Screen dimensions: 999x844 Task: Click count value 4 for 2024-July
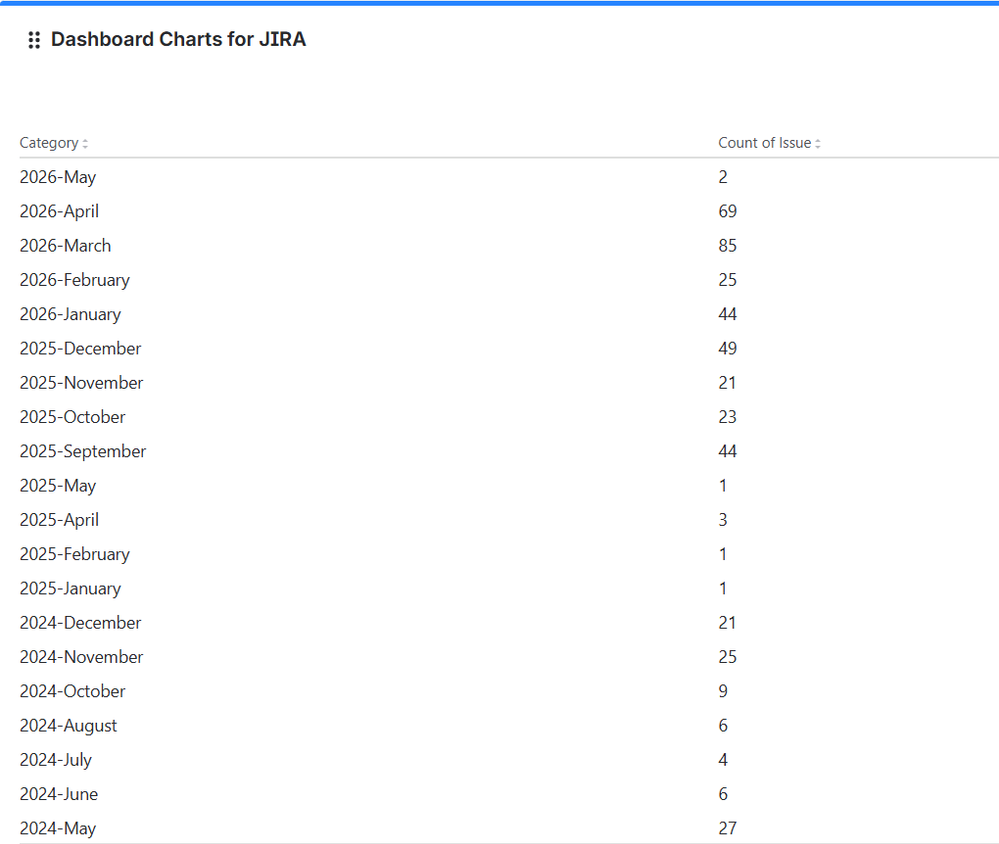723,761
